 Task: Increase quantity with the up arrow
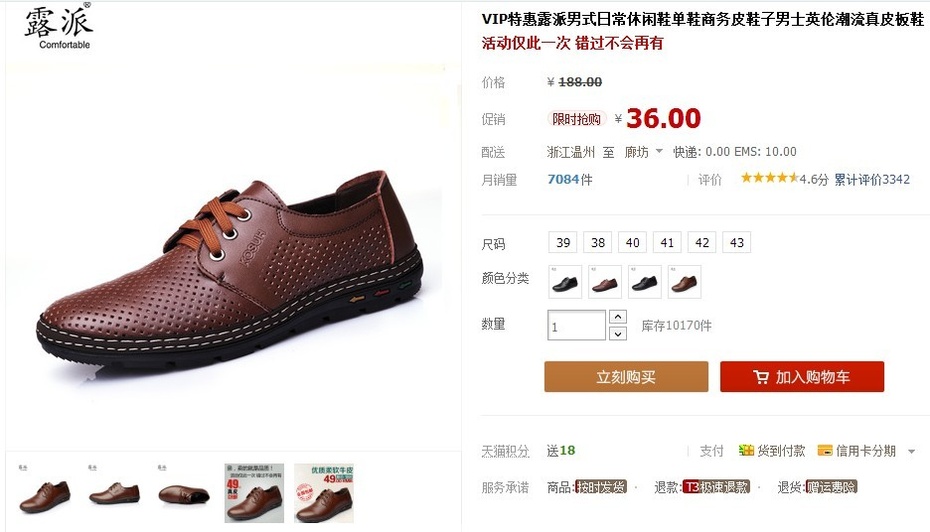617,317
